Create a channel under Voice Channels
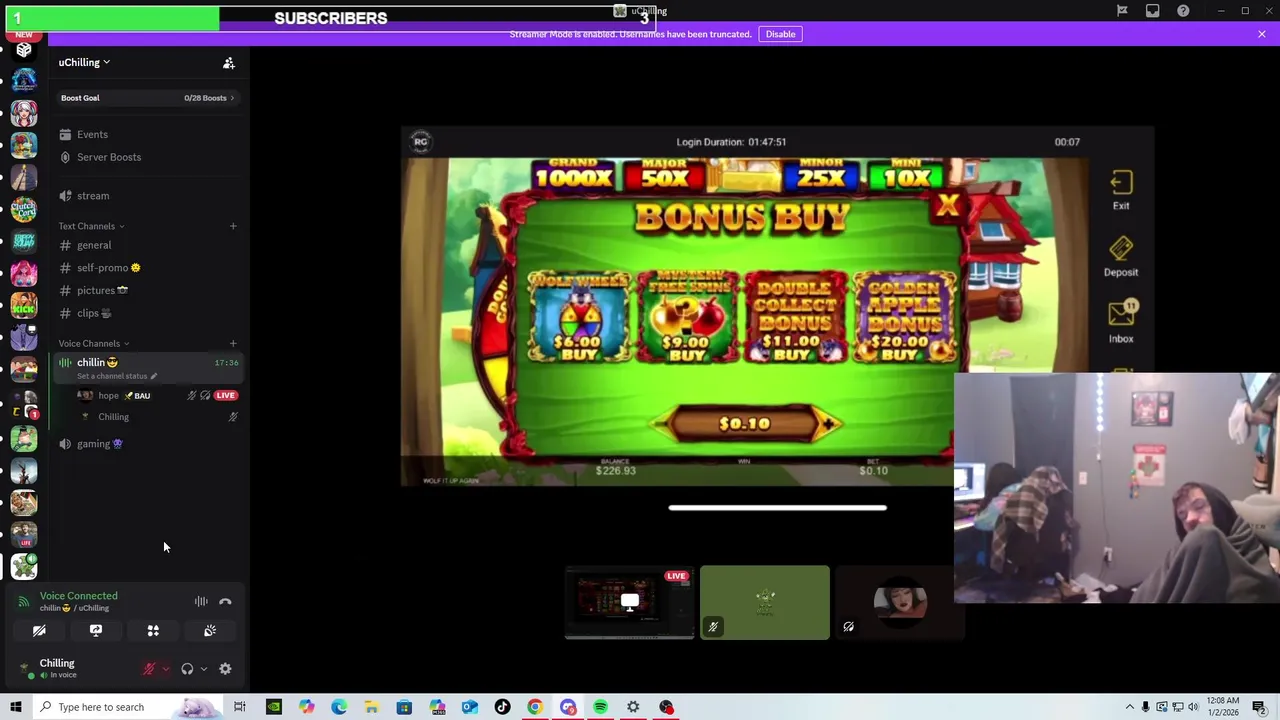This screenshot has height=720, width=1280. point(233,343)
